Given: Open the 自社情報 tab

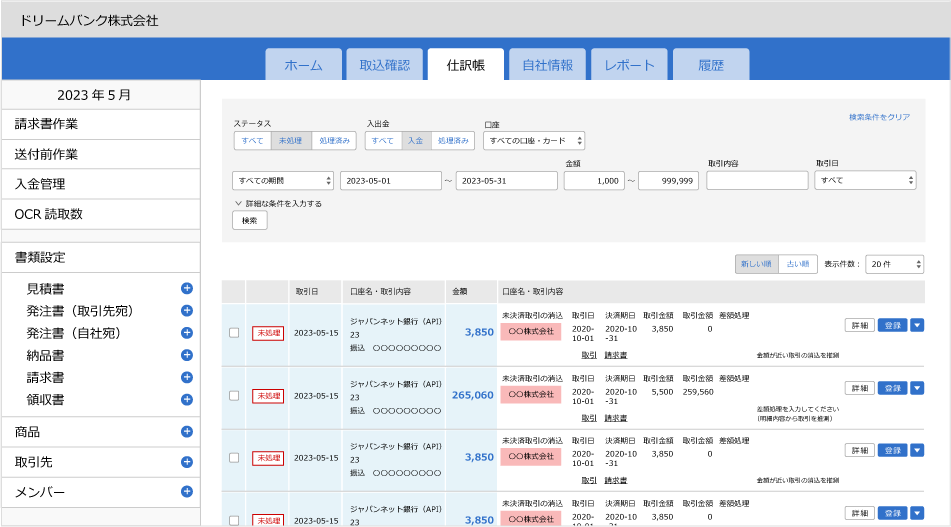Looking at the screenshot, I should [548, 65].
